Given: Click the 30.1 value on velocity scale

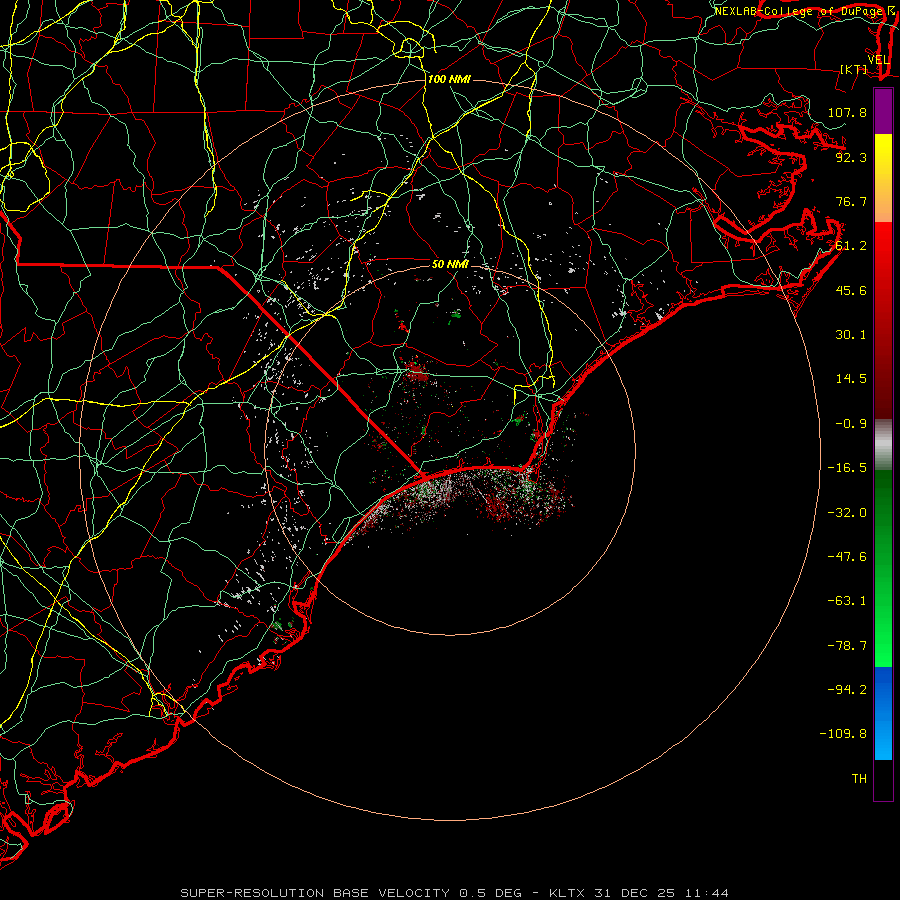Looking at the screenshot, I should [x=851, y=335].
